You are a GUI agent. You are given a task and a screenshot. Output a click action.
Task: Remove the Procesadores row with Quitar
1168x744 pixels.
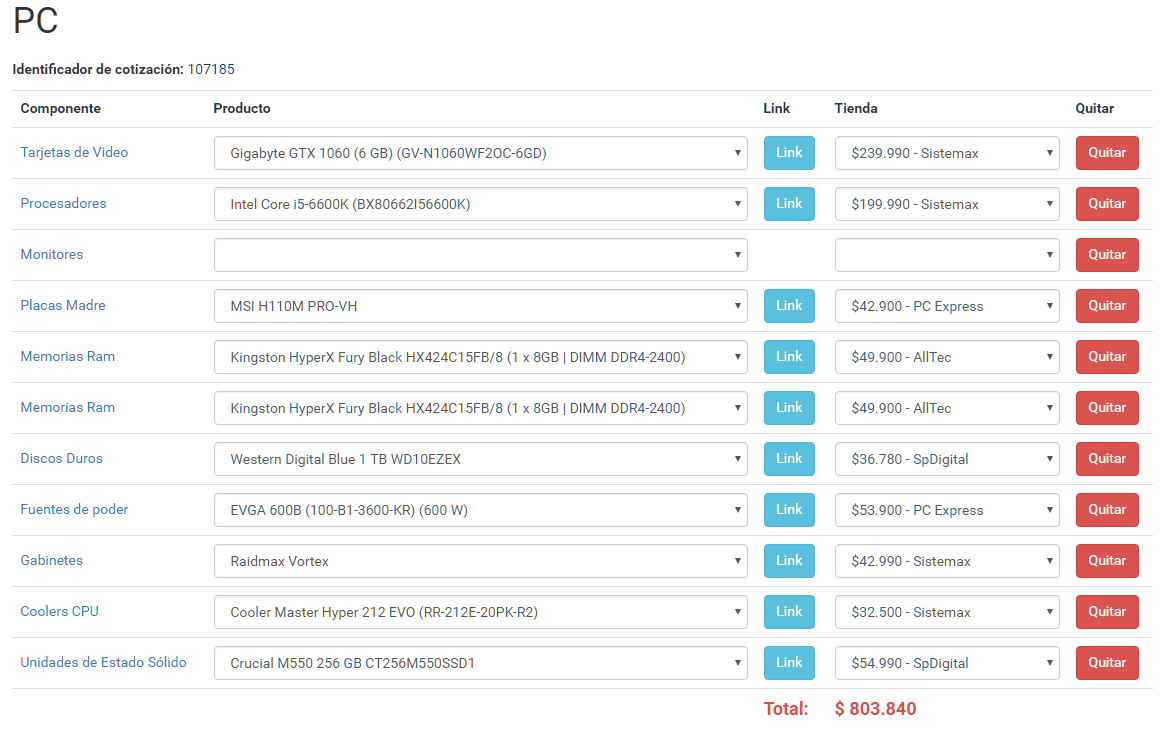(1107, 204)
